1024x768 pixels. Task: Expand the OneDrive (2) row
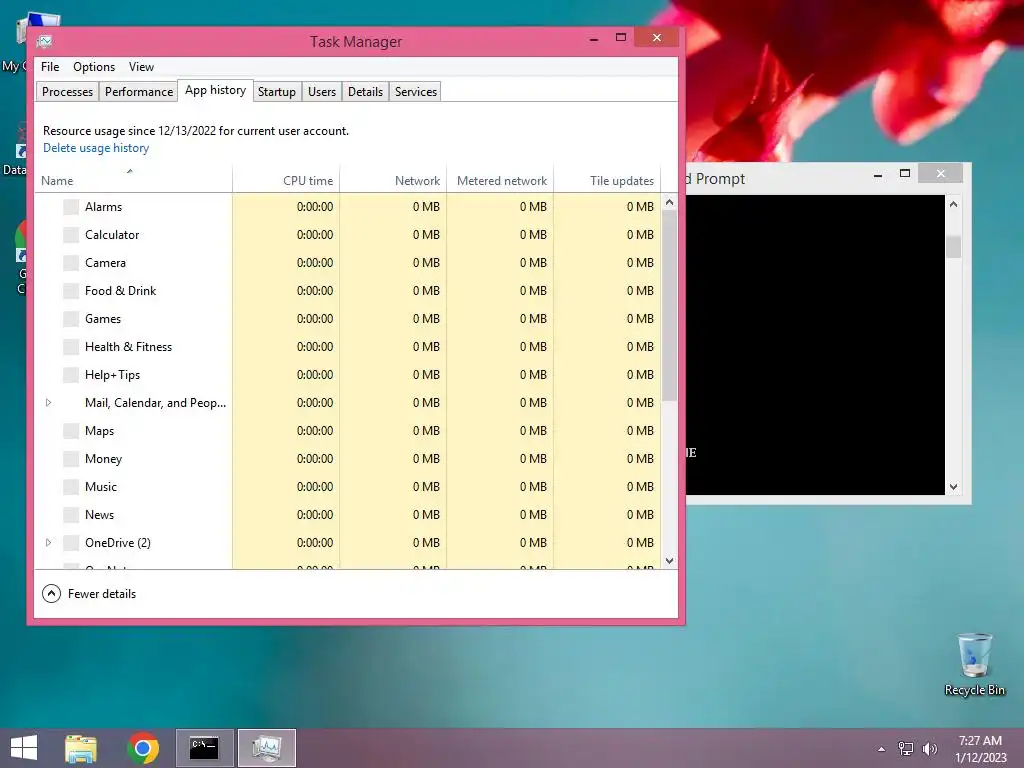click(48, 543)
